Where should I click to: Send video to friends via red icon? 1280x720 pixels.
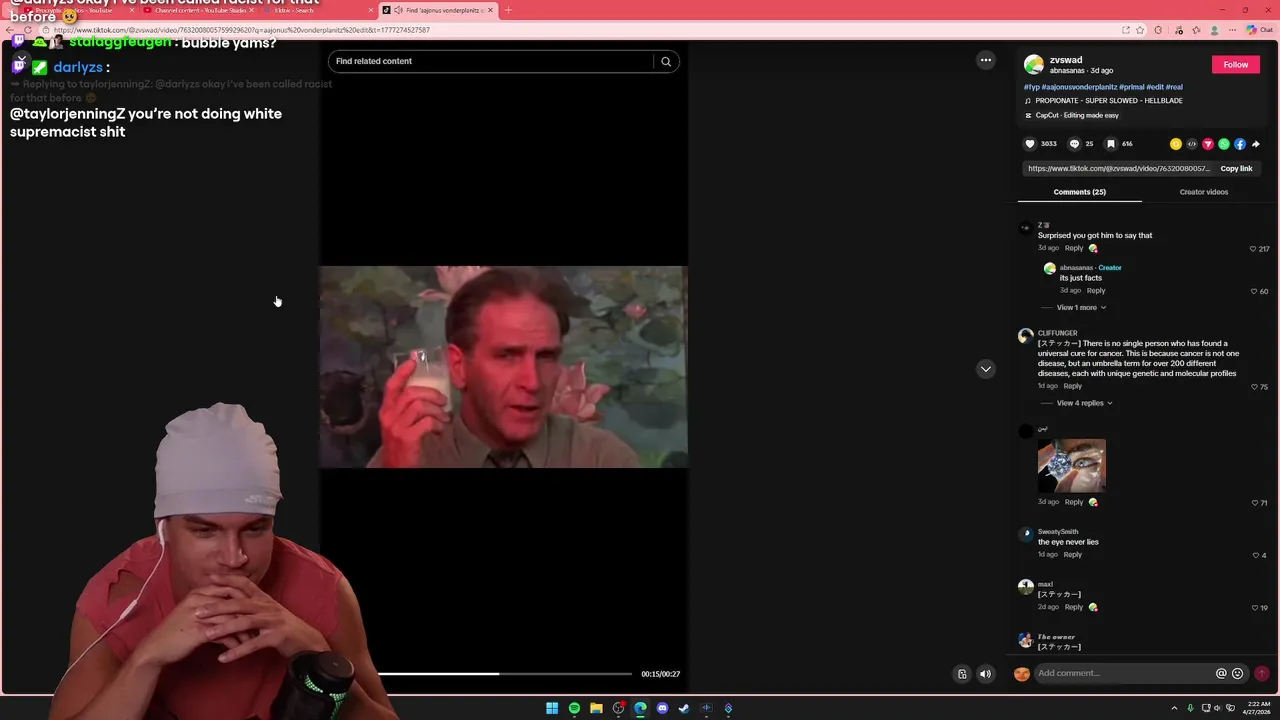1208,144
